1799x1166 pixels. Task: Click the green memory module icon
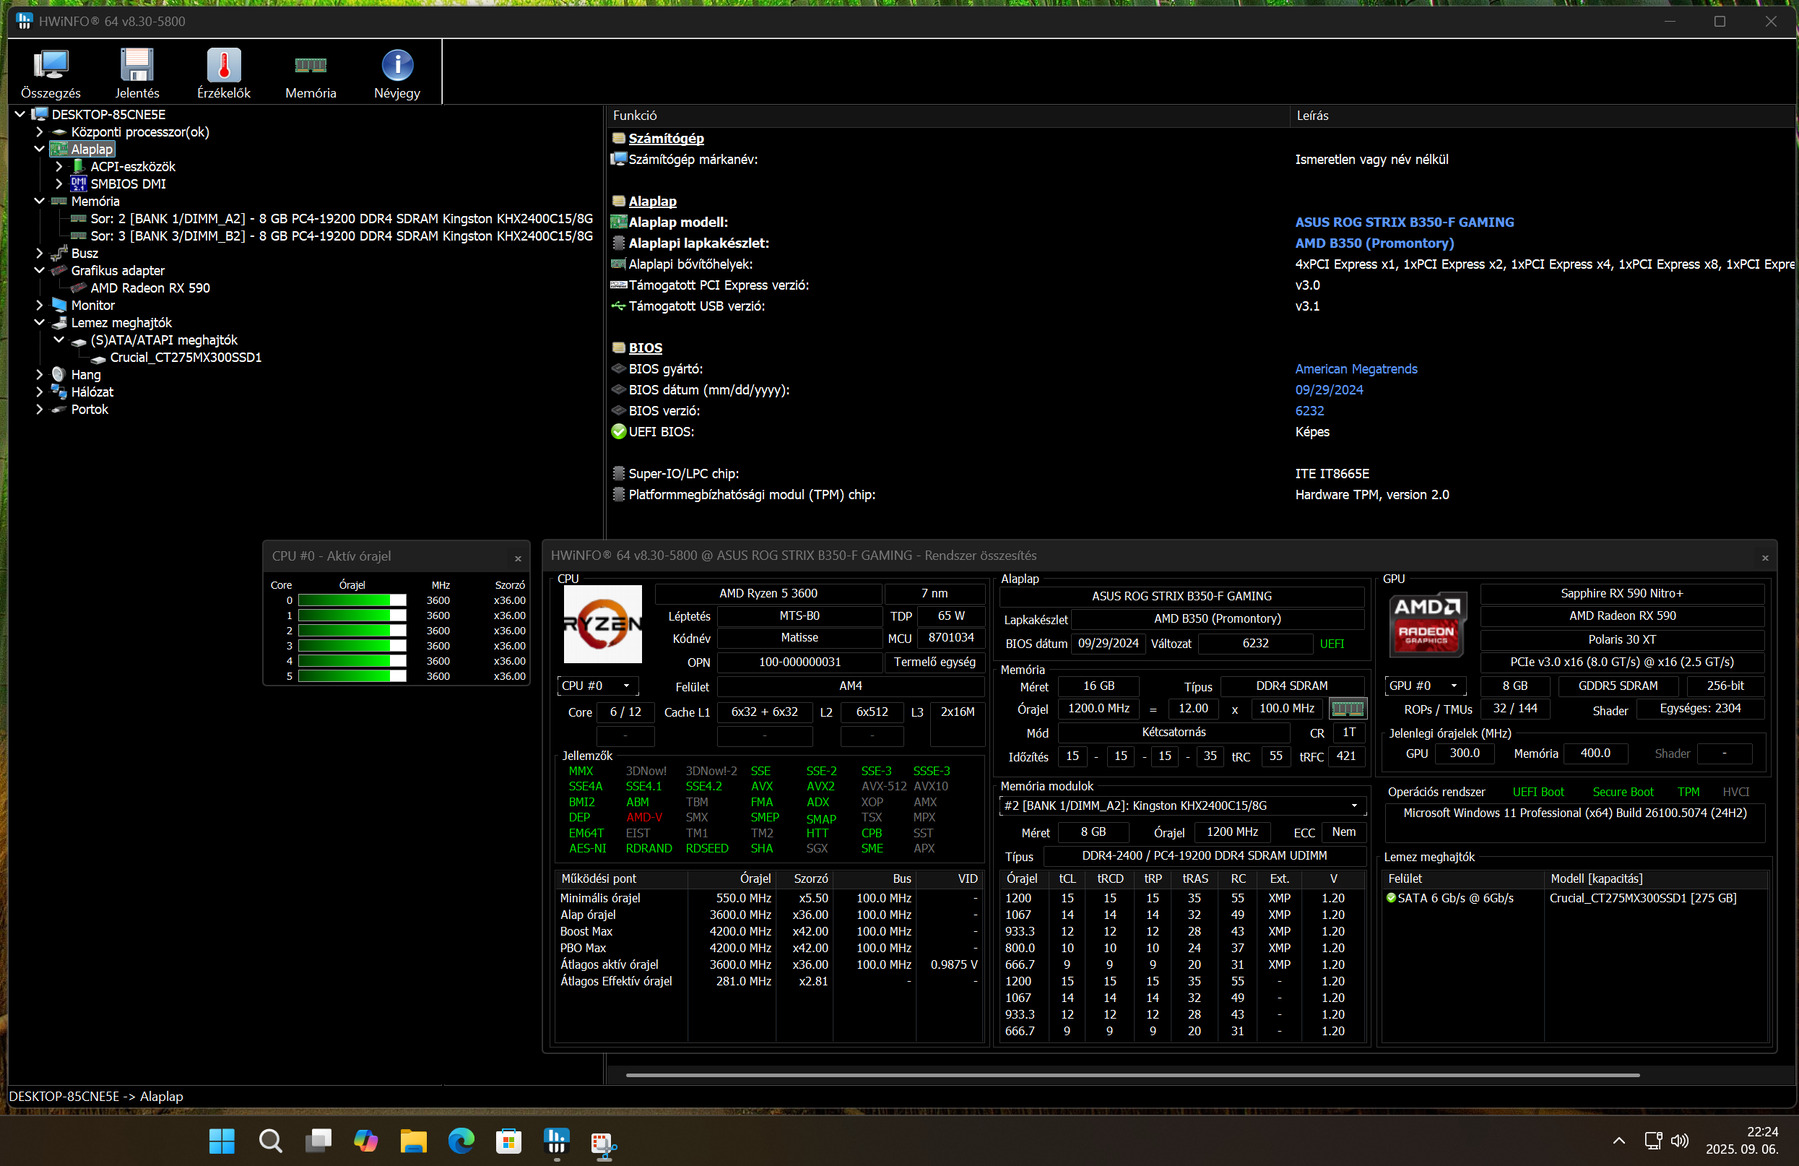[1347, 708]
